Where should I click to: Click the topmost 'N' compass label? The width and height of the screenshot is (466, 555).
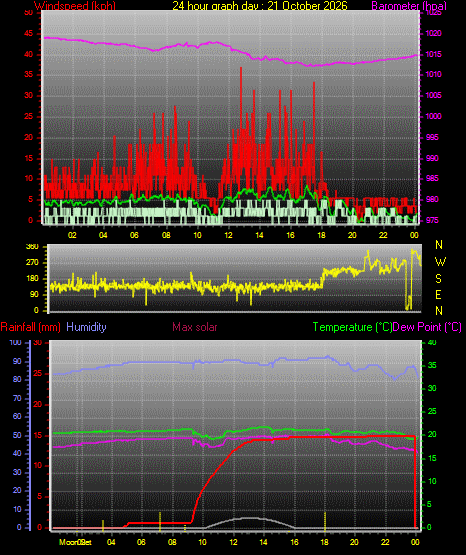coord(439,244)
